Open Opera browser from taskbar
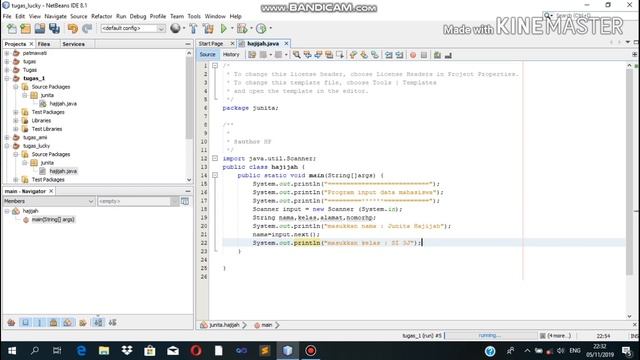 click(196, 351)
